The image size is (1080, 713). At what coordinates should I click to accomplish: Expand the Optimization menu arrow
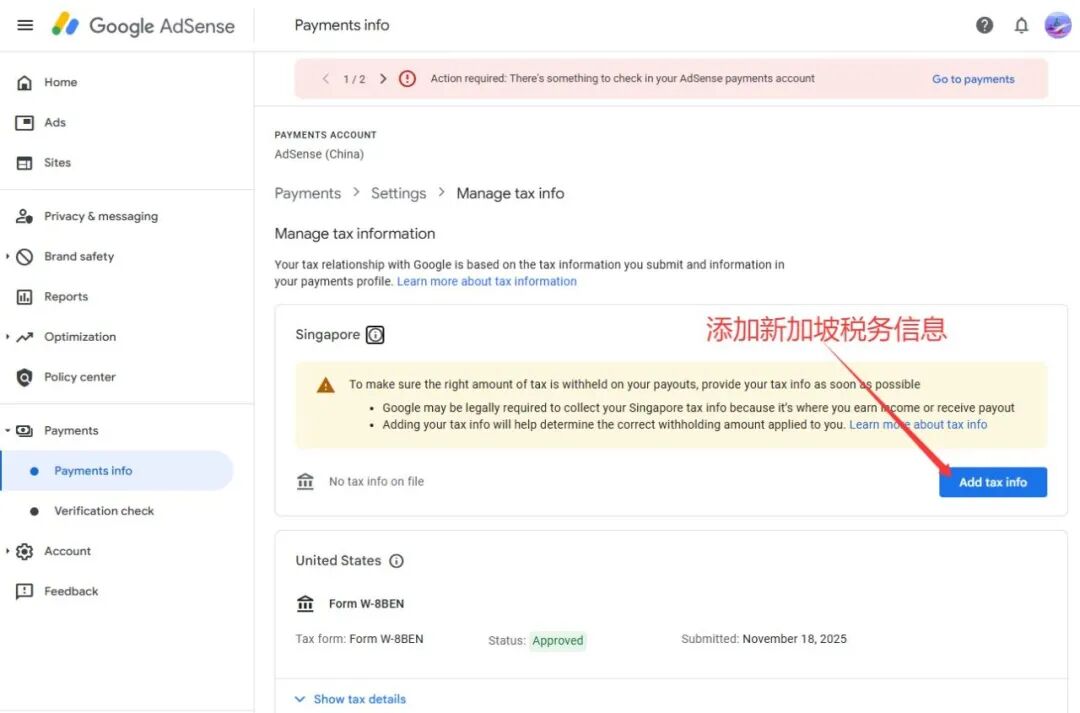point(8,337)
